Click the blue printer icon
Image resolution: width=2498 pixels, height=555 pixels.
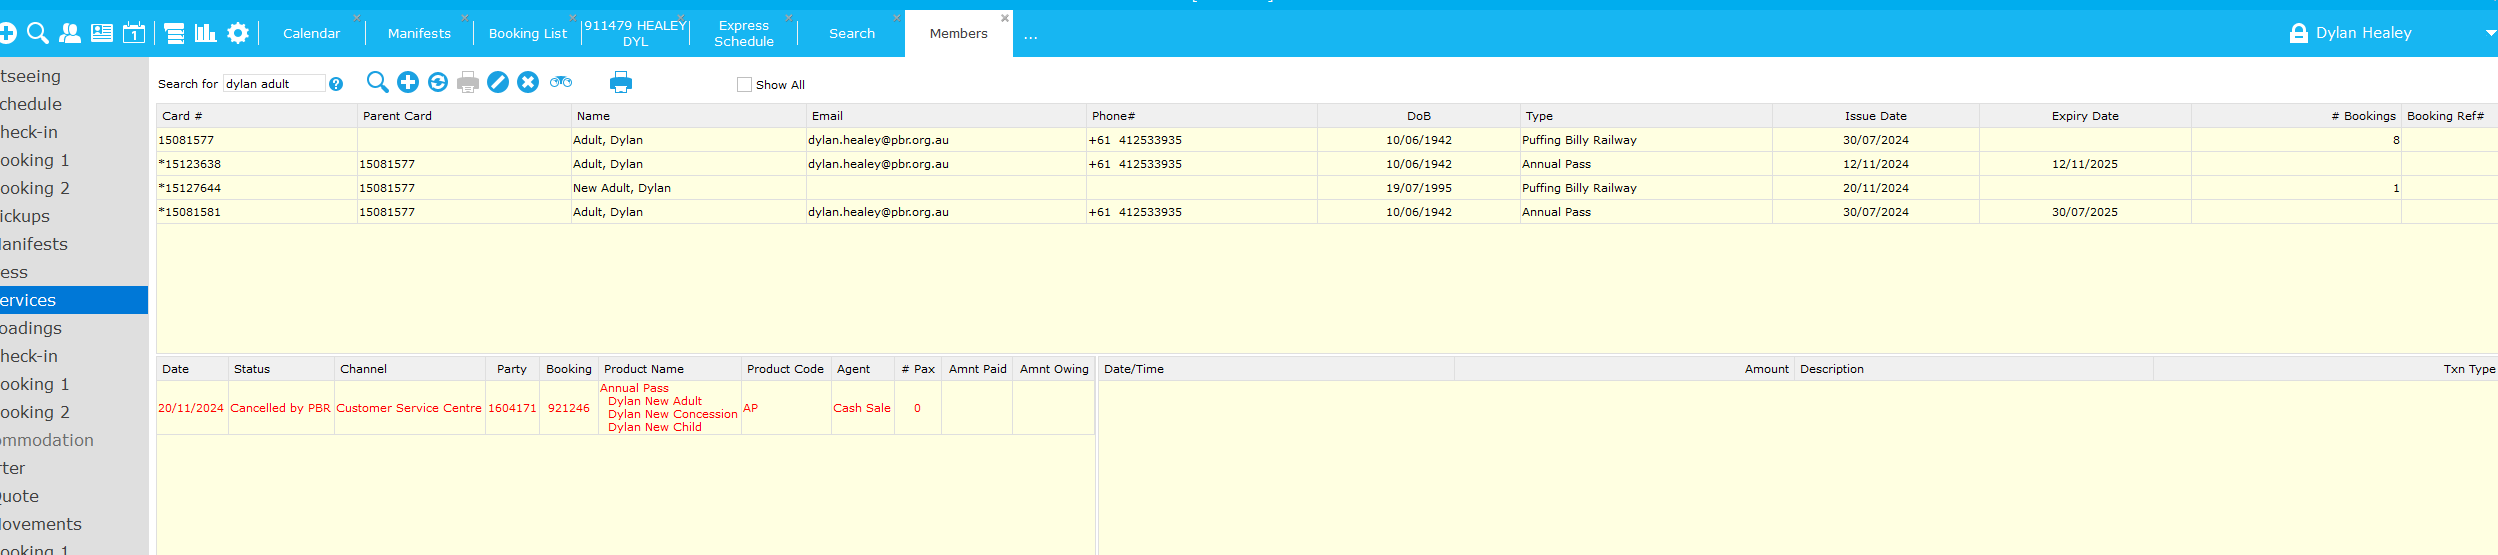(621, 82)
